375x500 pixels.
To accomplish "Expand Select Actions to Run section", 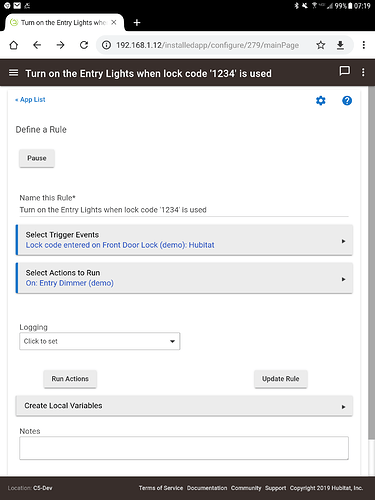I will 184,278.
